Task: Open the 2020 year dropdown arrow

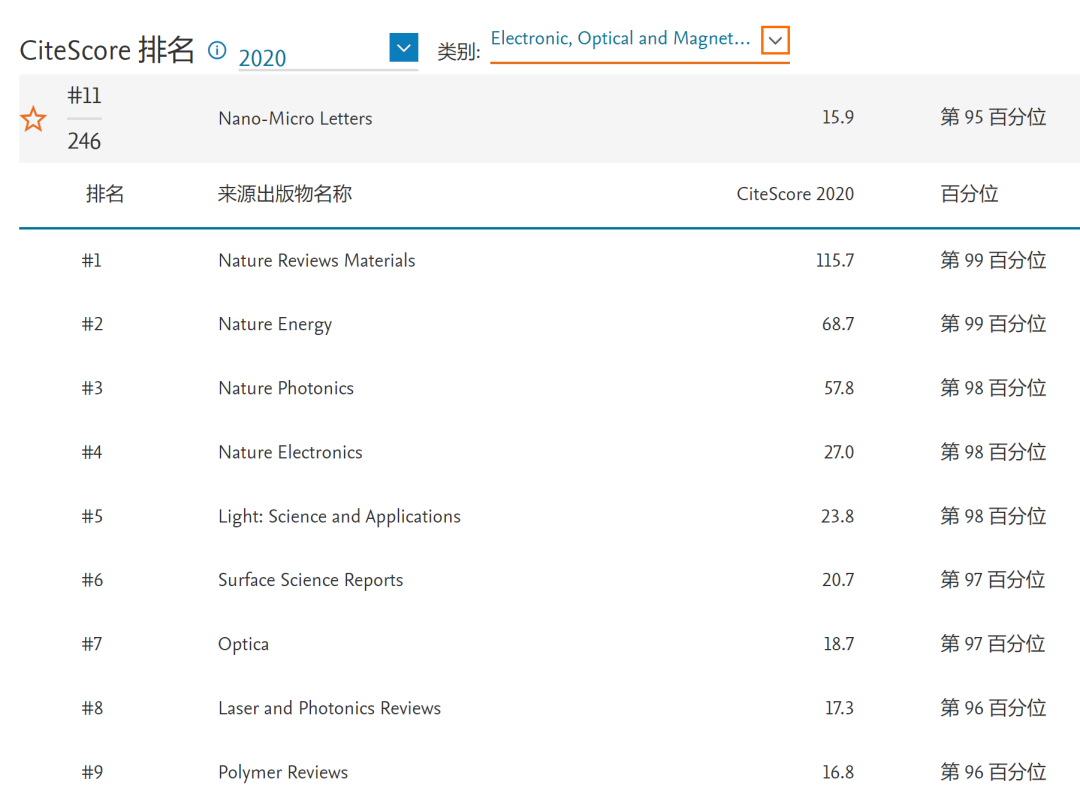Action: pos(404,48)
